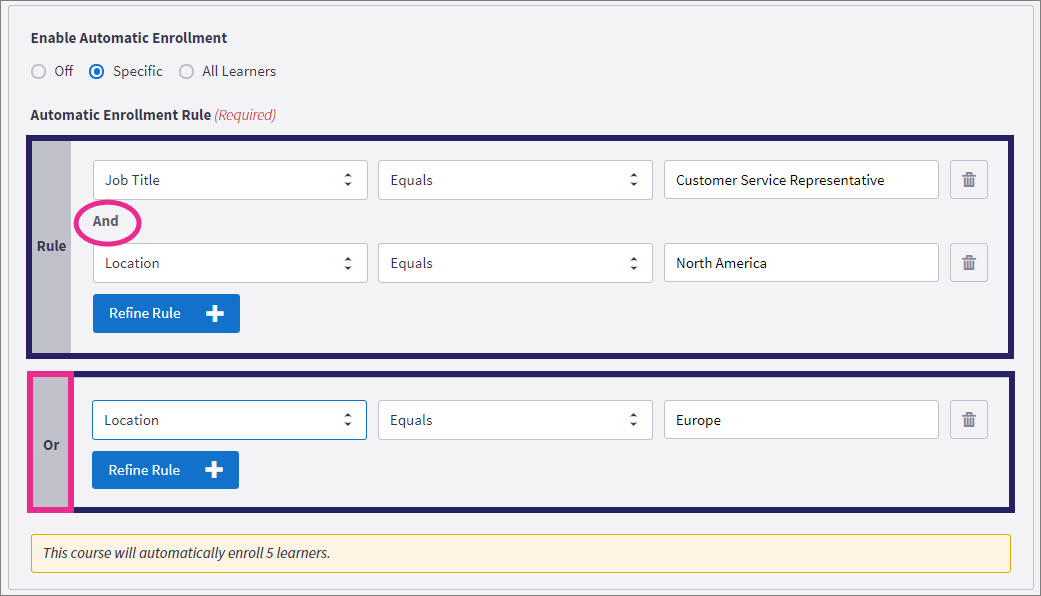Screen dimensions: 1041x596
Task: Click the plus icon in the Or rule
Action: [213, 470]
